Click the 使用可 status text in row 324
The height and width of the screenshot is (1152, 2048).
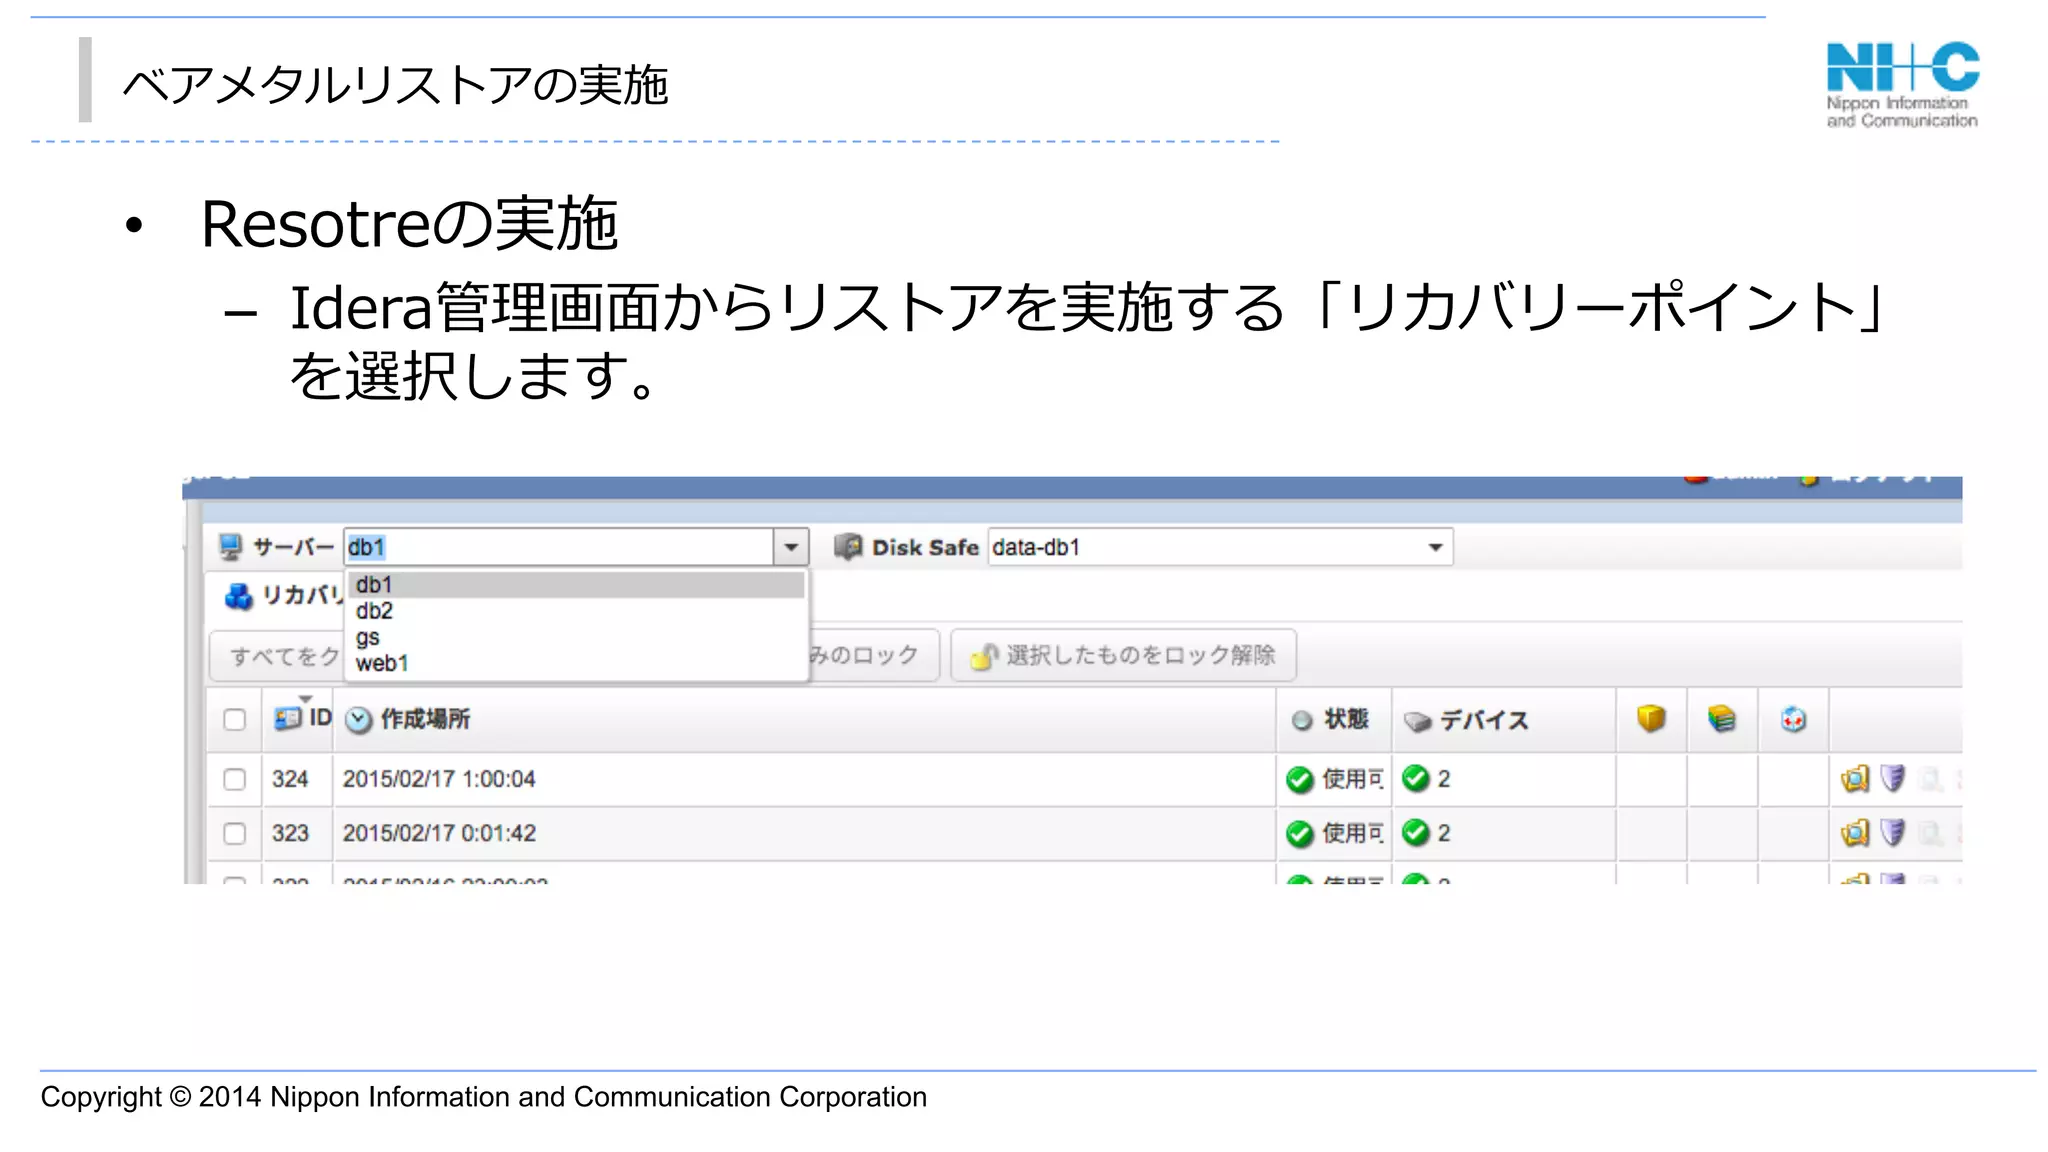point(1353,779)
